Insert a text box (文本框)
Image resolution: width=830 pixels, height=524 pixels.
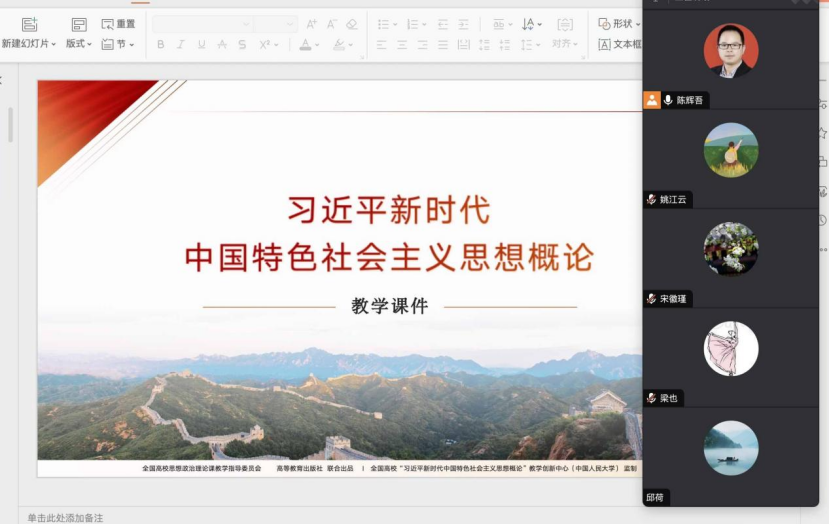pyautogui.click(x=621, y=45)
